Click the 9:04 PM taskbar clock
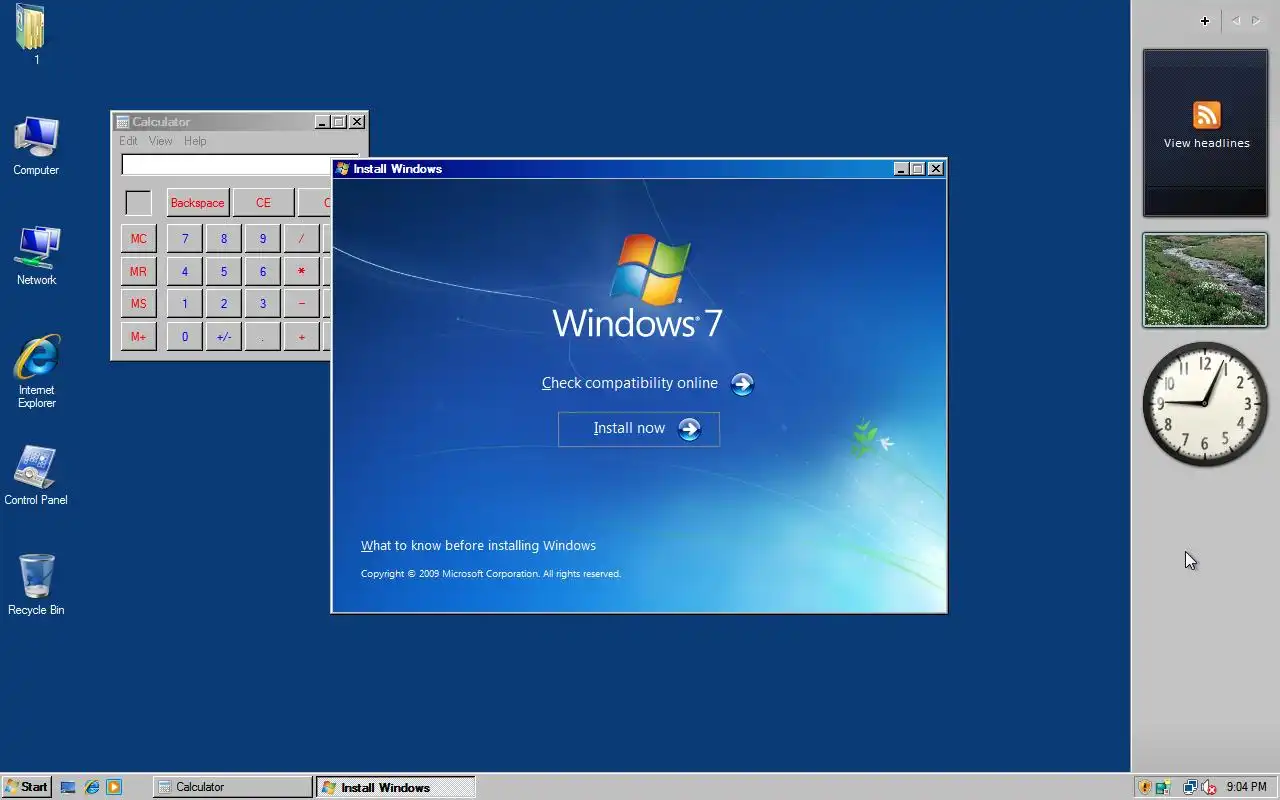 pos(1246,787)
